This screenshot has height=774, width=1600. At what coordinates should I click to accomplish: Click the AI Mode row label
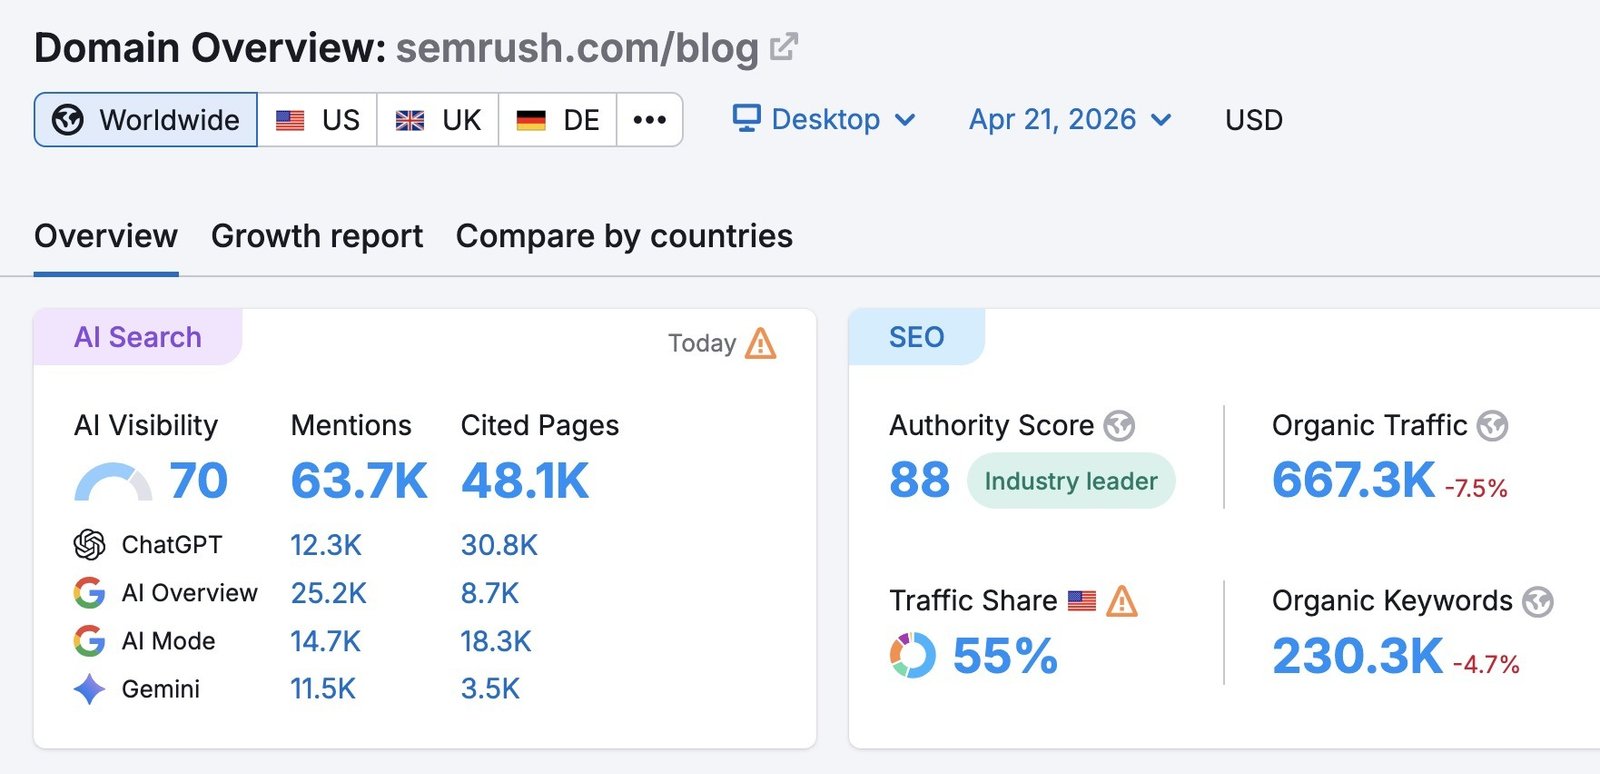(x=169, y=641)
